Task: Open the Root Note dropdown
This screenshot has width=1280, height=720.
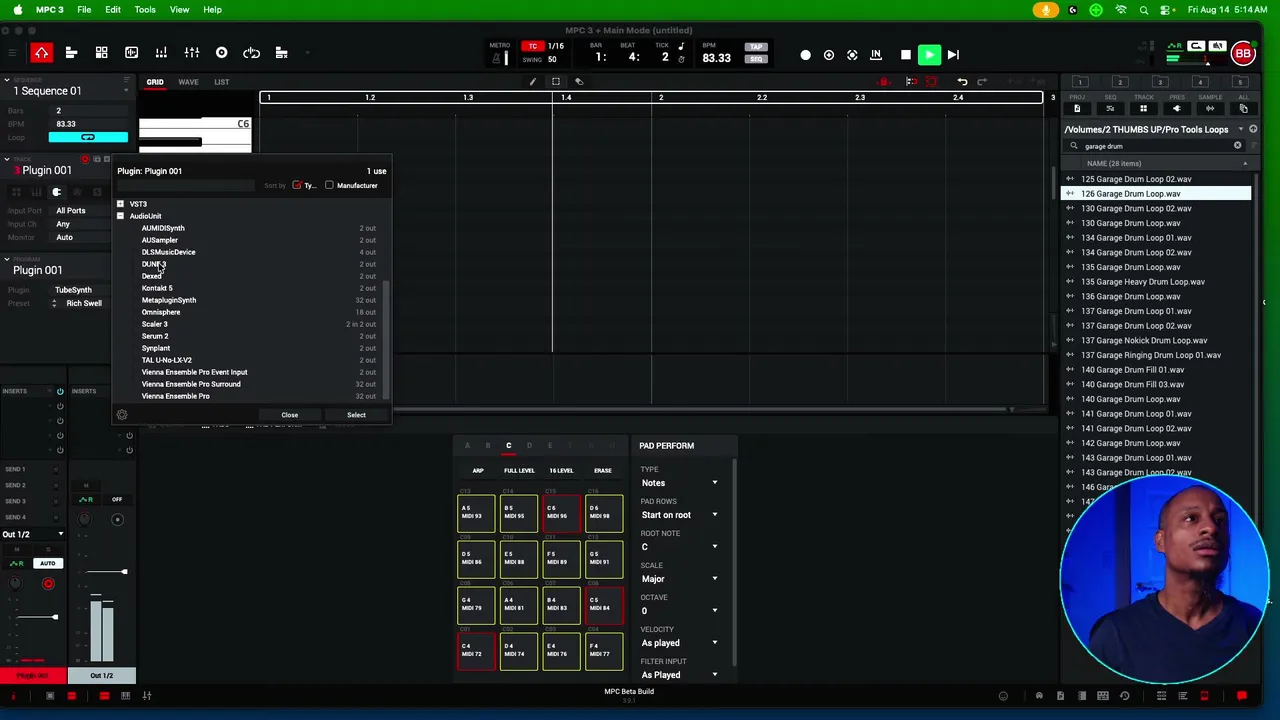Action: (679, 547)
